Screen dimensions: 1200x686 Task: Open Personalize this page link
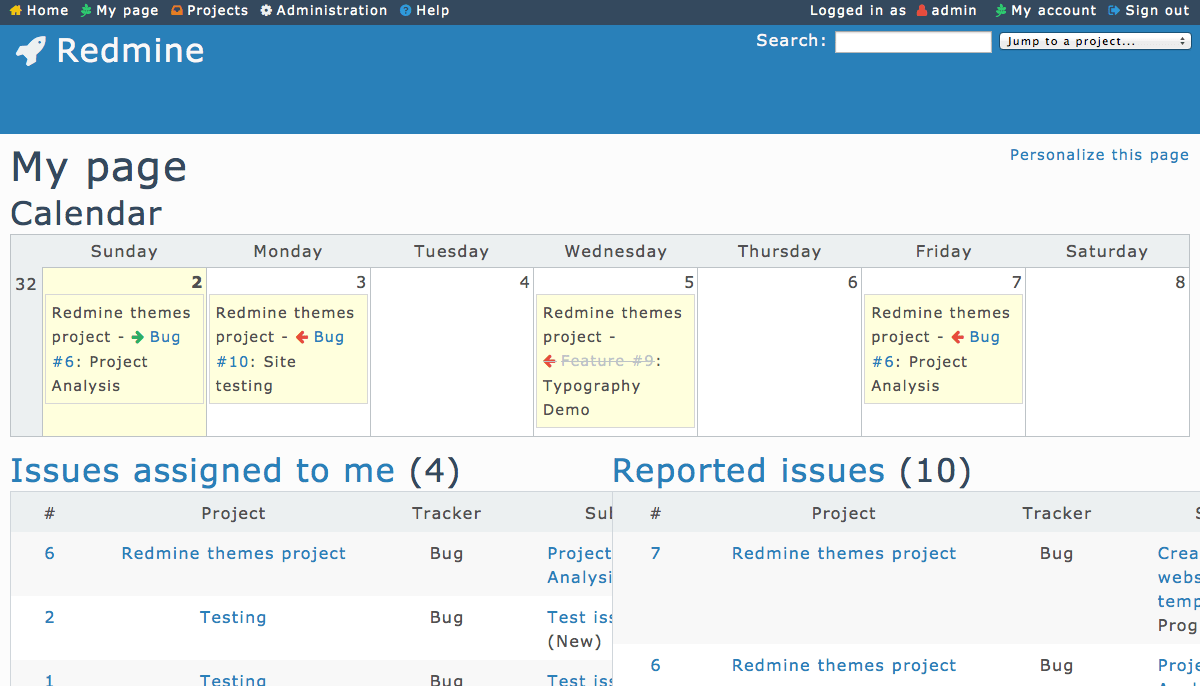[1100, 155]
